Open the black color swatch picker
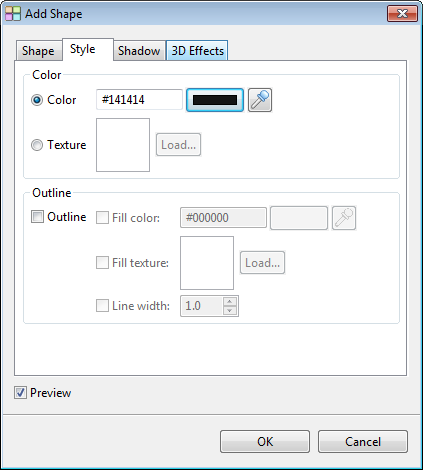 coord(215,100)
